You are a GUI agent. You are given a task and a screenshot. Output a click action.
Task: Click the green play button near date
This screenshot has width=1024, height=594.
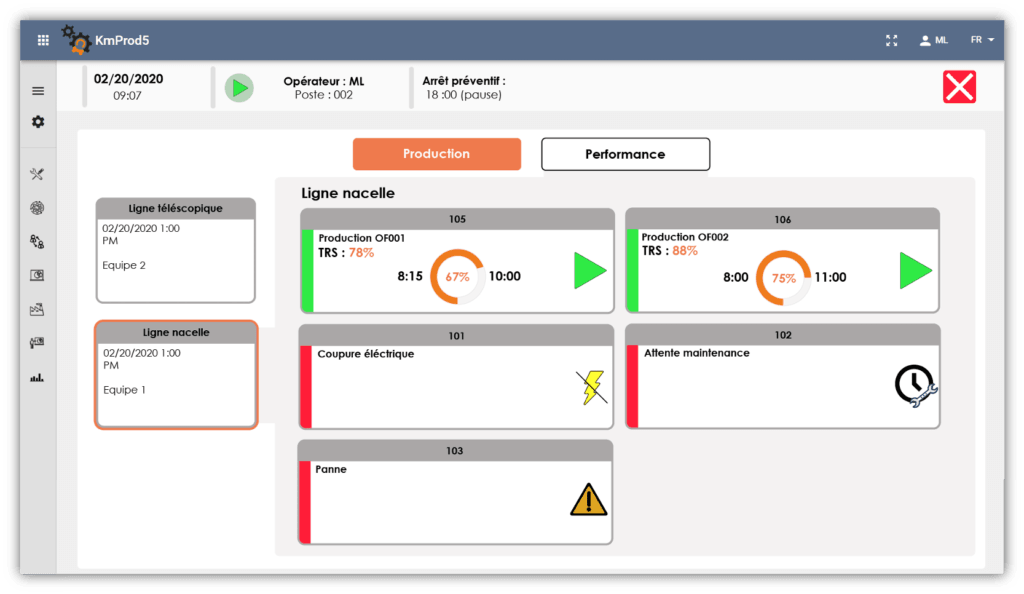tap(239, 87)
